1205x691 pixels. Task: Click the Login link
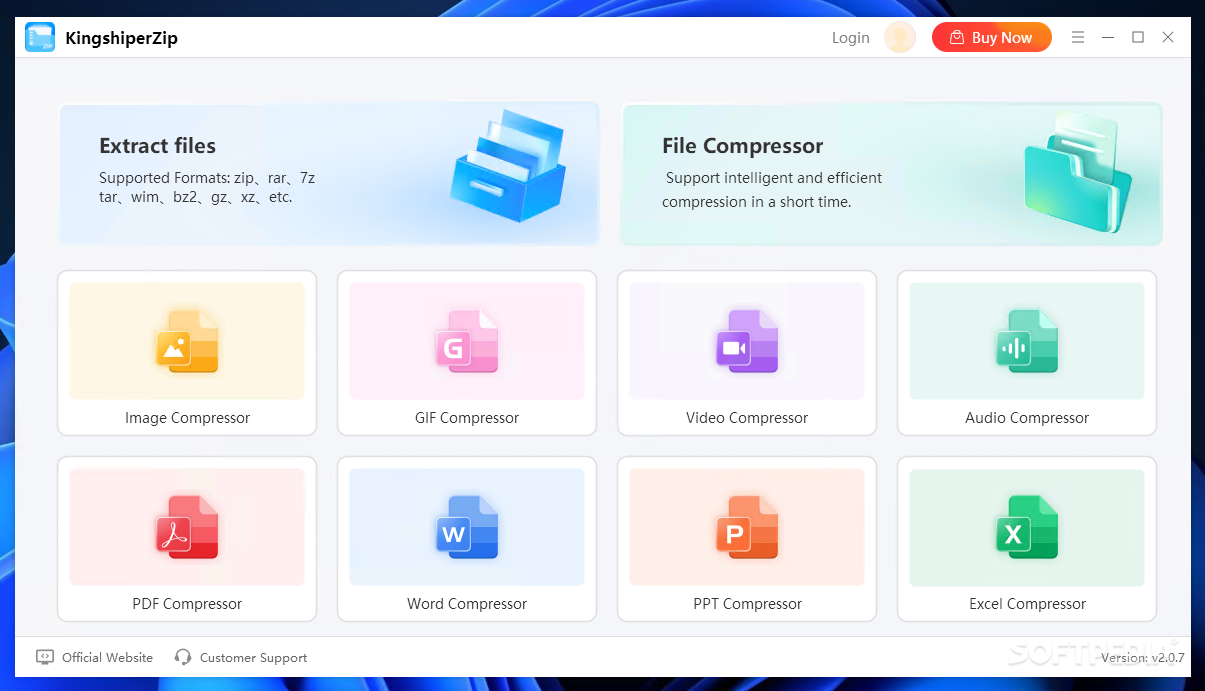tap(851, 38)
